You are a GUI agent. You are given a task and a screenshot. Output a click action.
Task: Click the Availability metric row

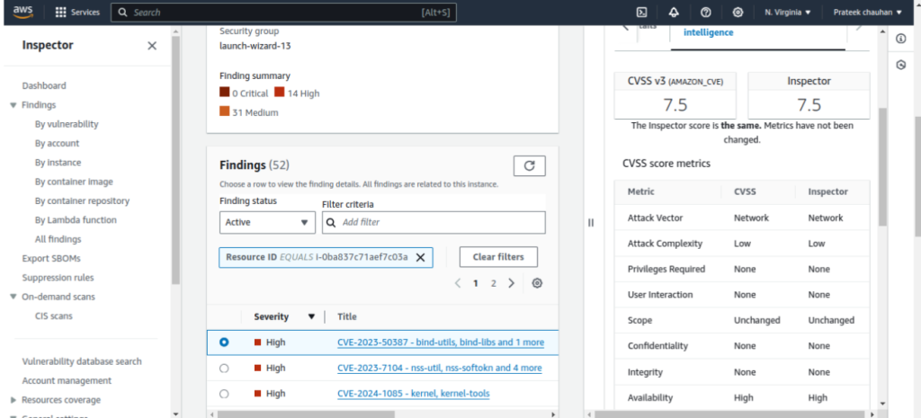click(x=742, y=398)
